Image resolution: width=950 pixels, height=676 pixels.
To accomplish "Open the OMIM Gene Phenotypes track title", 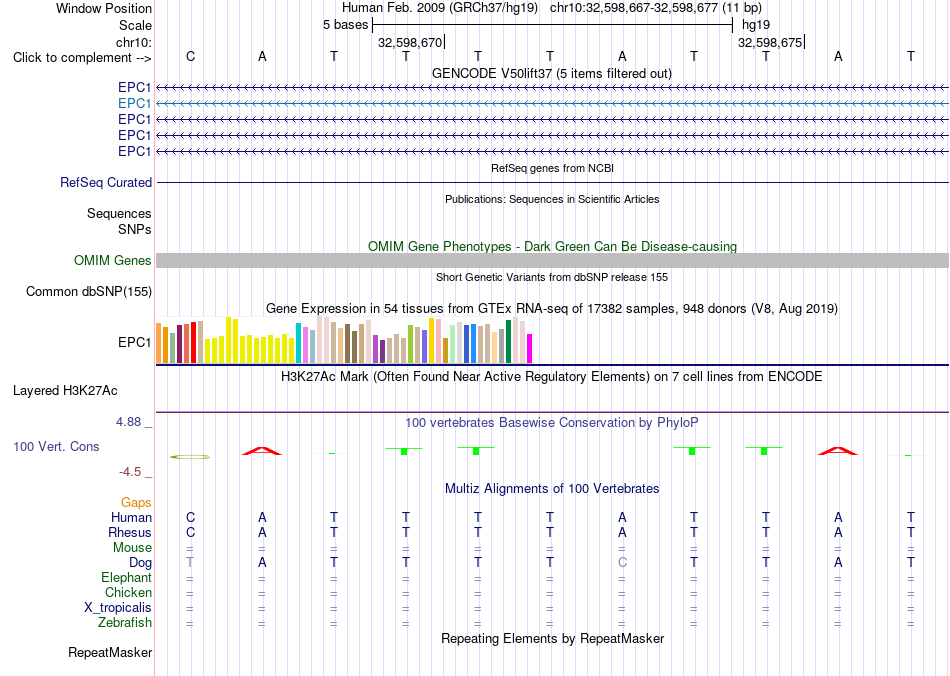I will [552, 247].
